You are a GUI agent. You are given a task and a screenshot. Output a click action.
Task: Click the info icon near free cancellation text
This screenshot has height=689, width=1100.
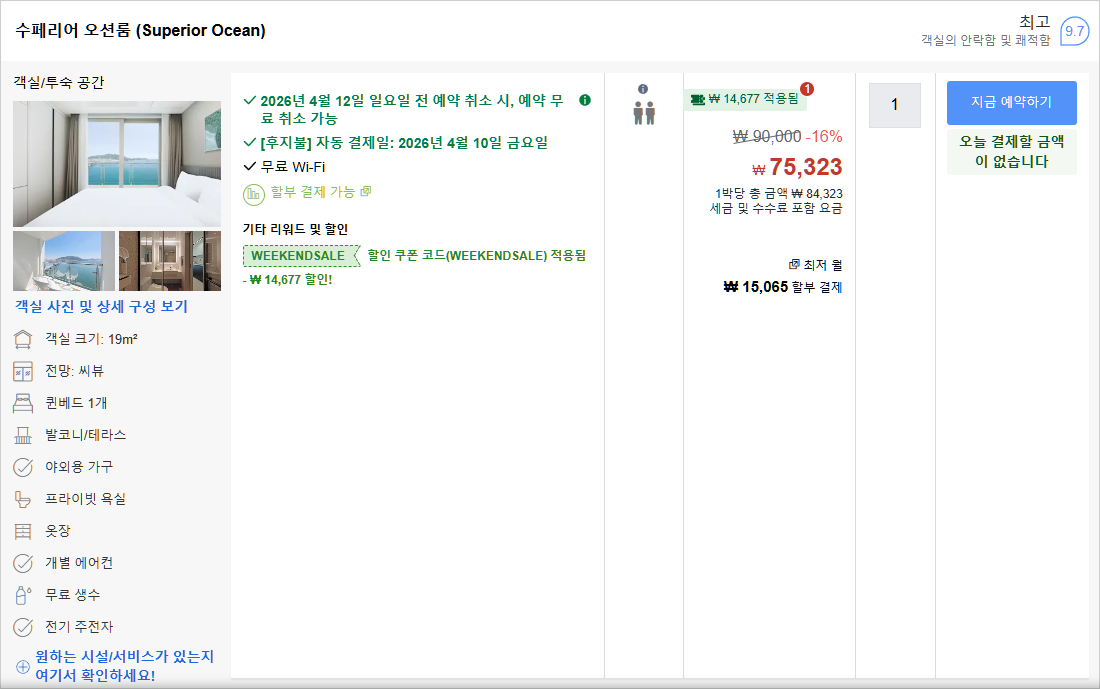(x=585, y=100)
